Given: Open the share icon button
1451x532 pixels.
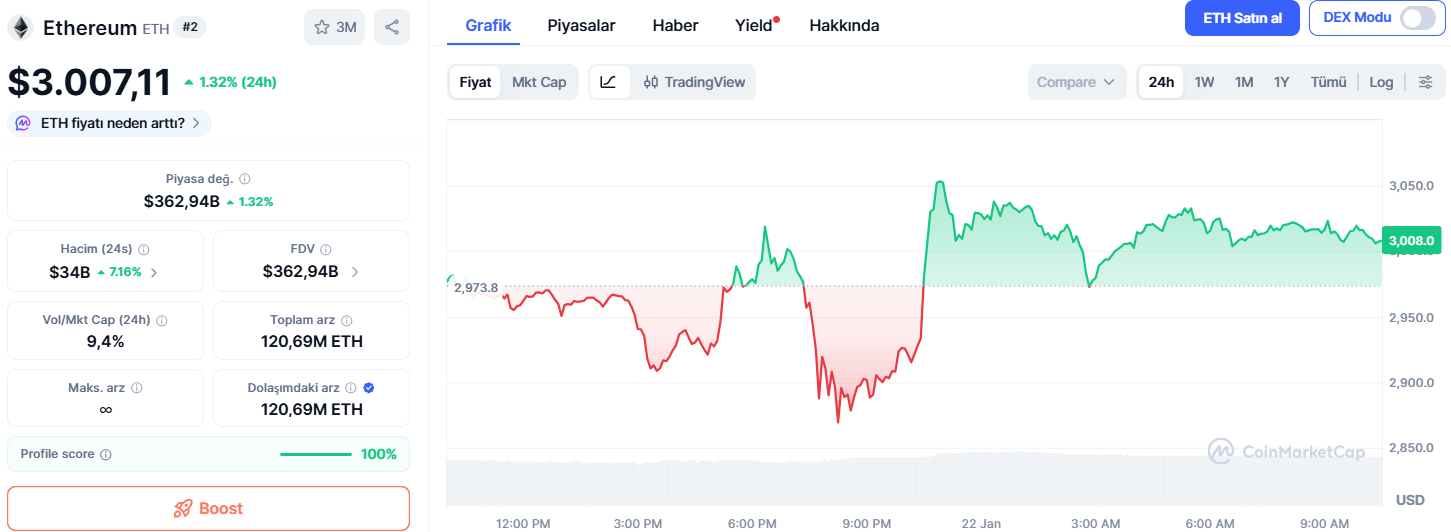Looking at the screenshot, I should click(392, 27).
